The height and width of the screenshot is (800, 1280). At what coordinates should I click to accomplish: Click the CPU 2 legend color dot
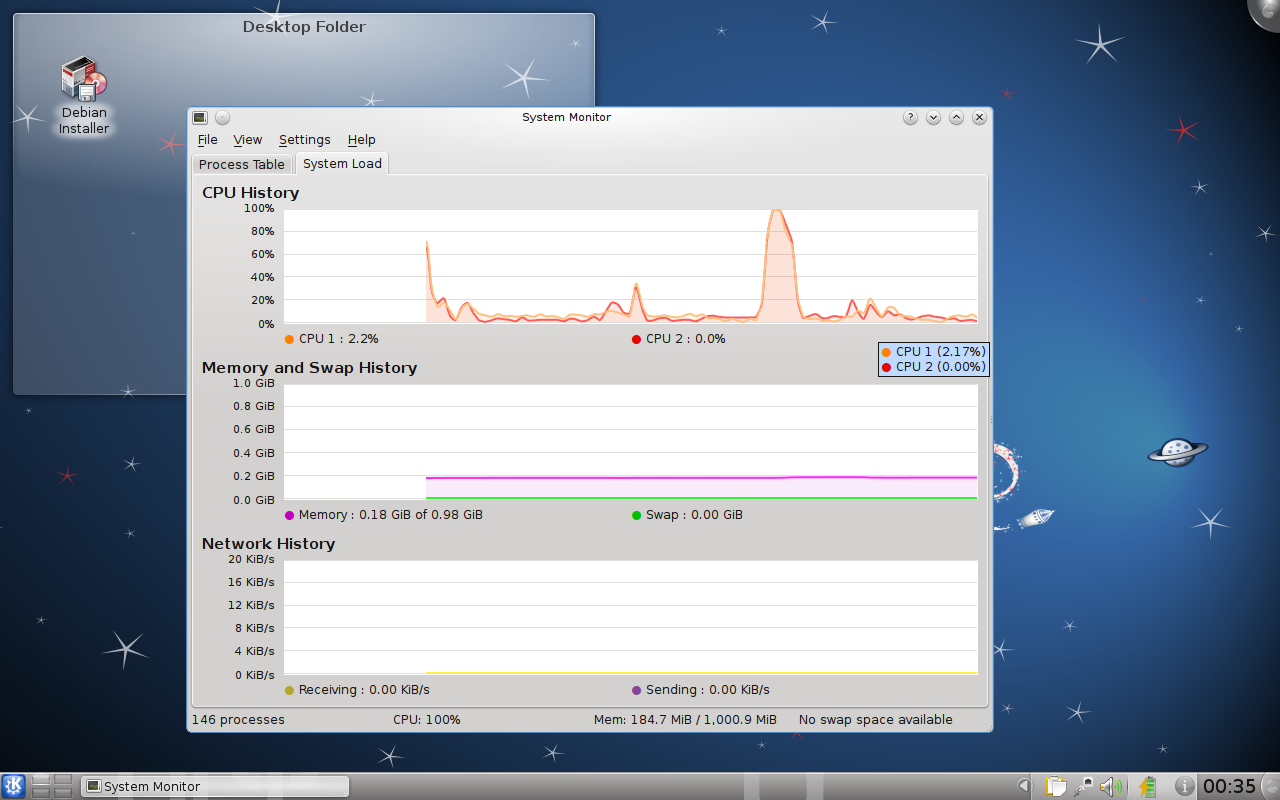pyautogui.click(x=635, y=339)
